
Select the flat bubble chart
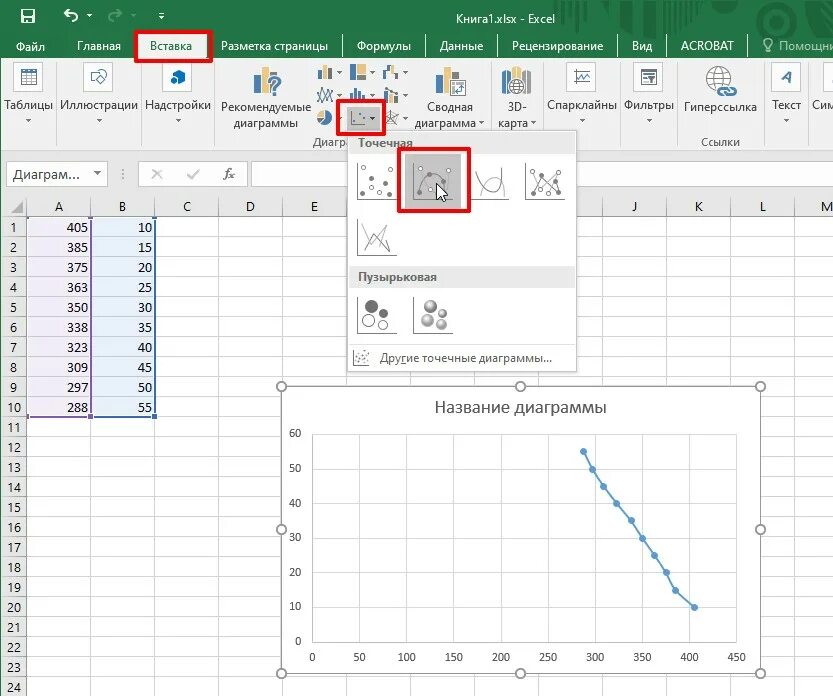(376, 316)
